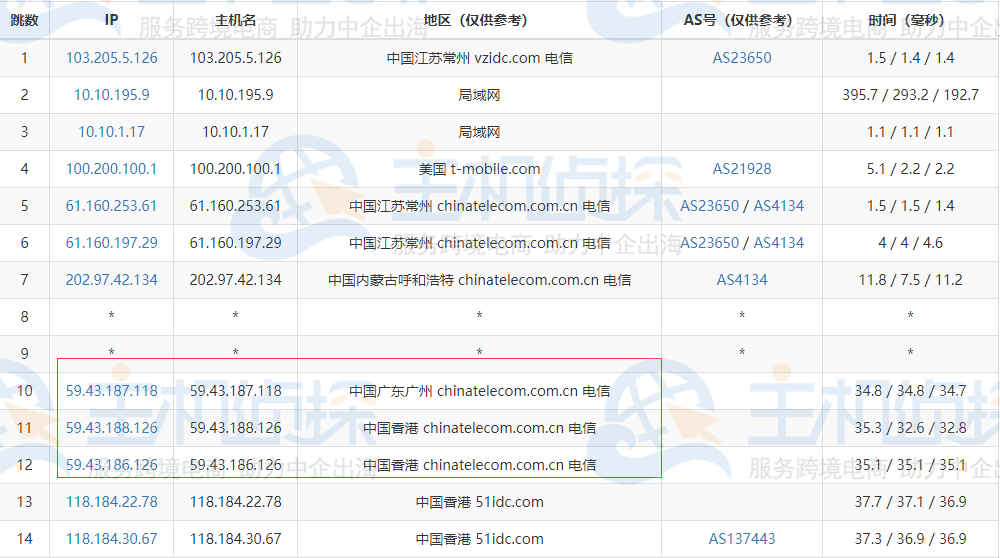The height and width of the screenshot is (558, 1000).
Task: Click time value 11.8 / 7.5 / 11.2
Action: tap(910, 280)
